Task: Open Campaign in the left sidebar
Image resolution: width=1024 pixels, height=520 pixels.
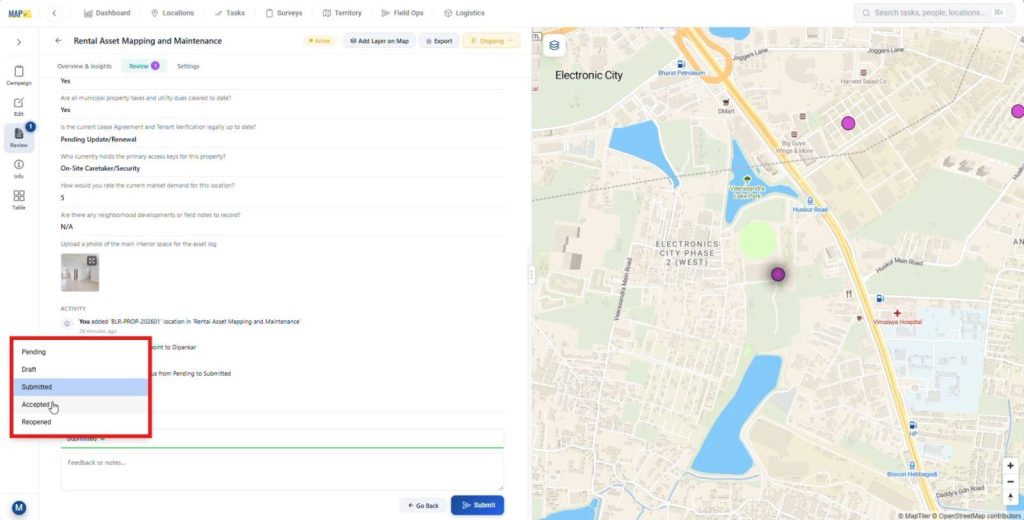Action: (x=19, y=75)
